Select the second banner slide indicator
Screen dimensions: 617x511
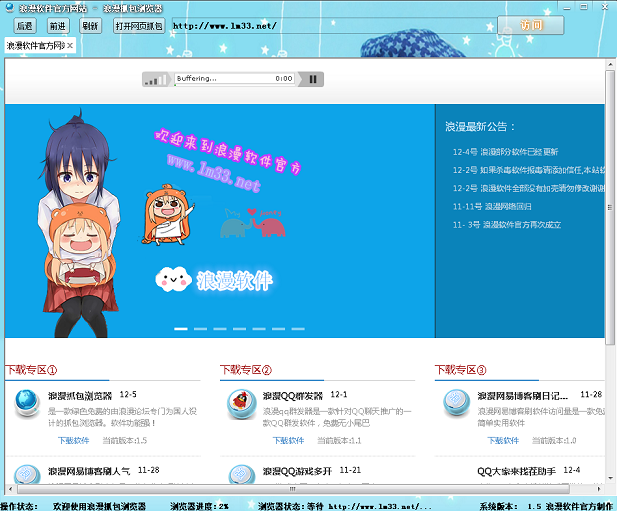[200, 329]
